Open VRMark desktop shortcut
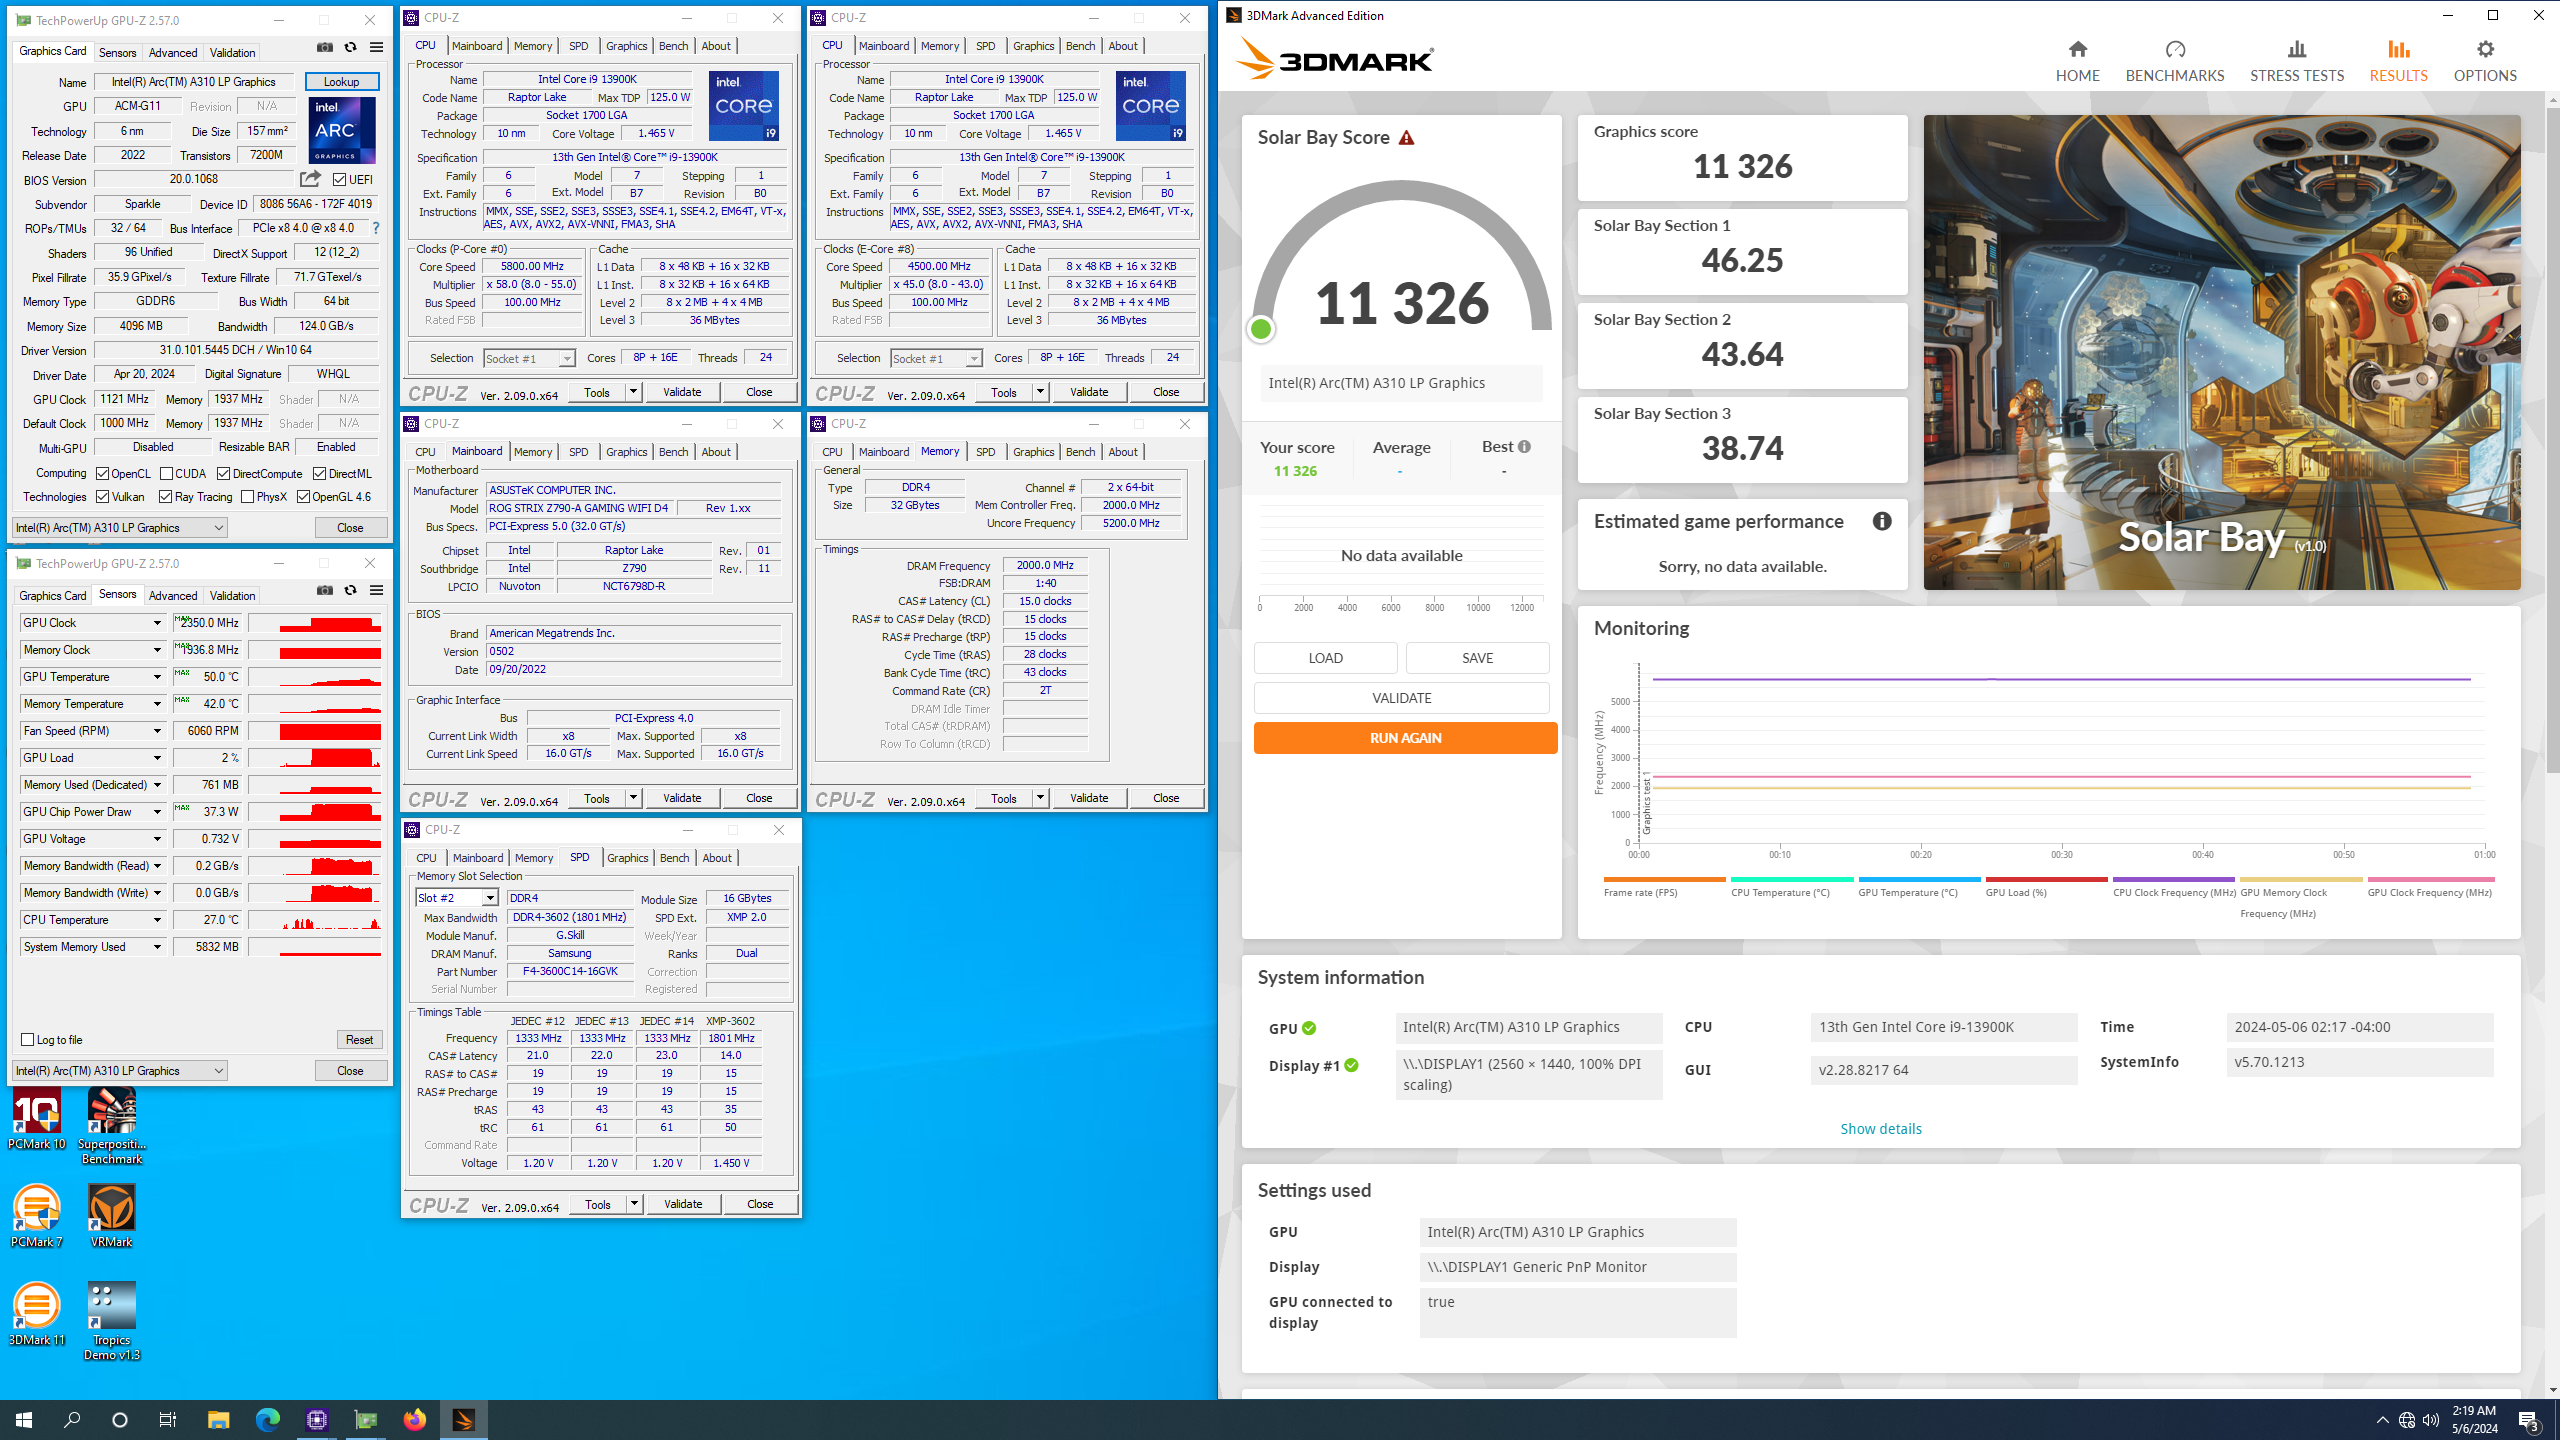The height and width of the screenshot is (1440, 2560). [112, 1217]
